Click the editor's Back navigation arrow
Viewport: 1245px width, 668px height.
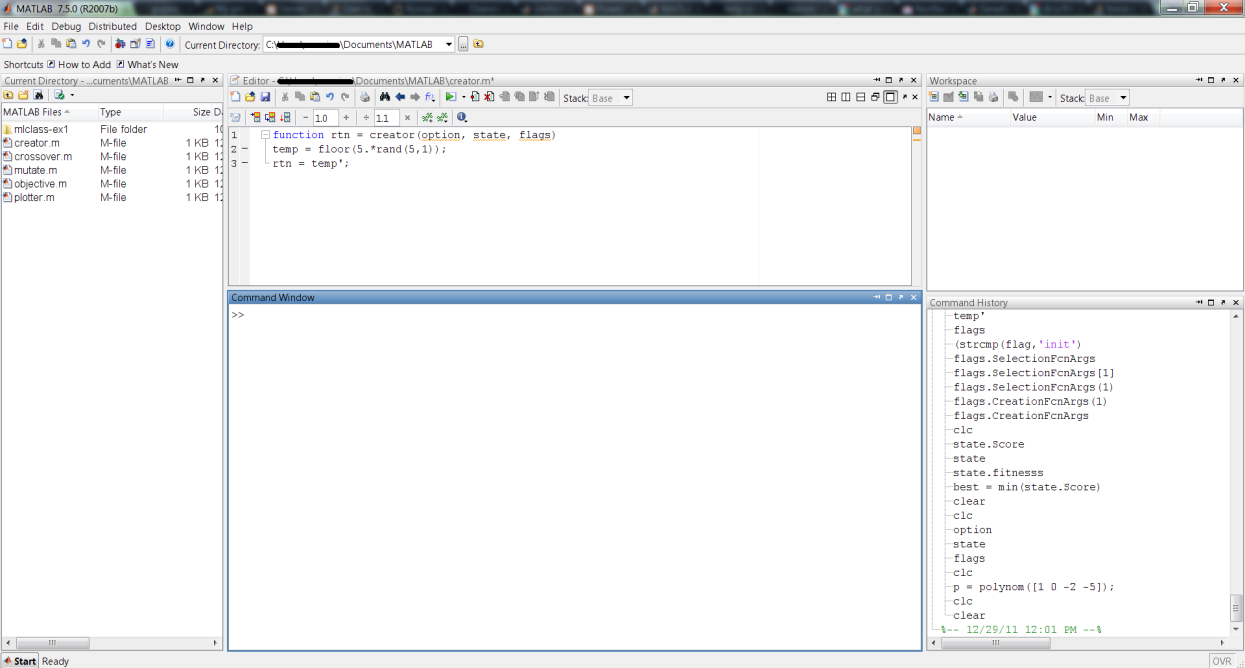400,97
